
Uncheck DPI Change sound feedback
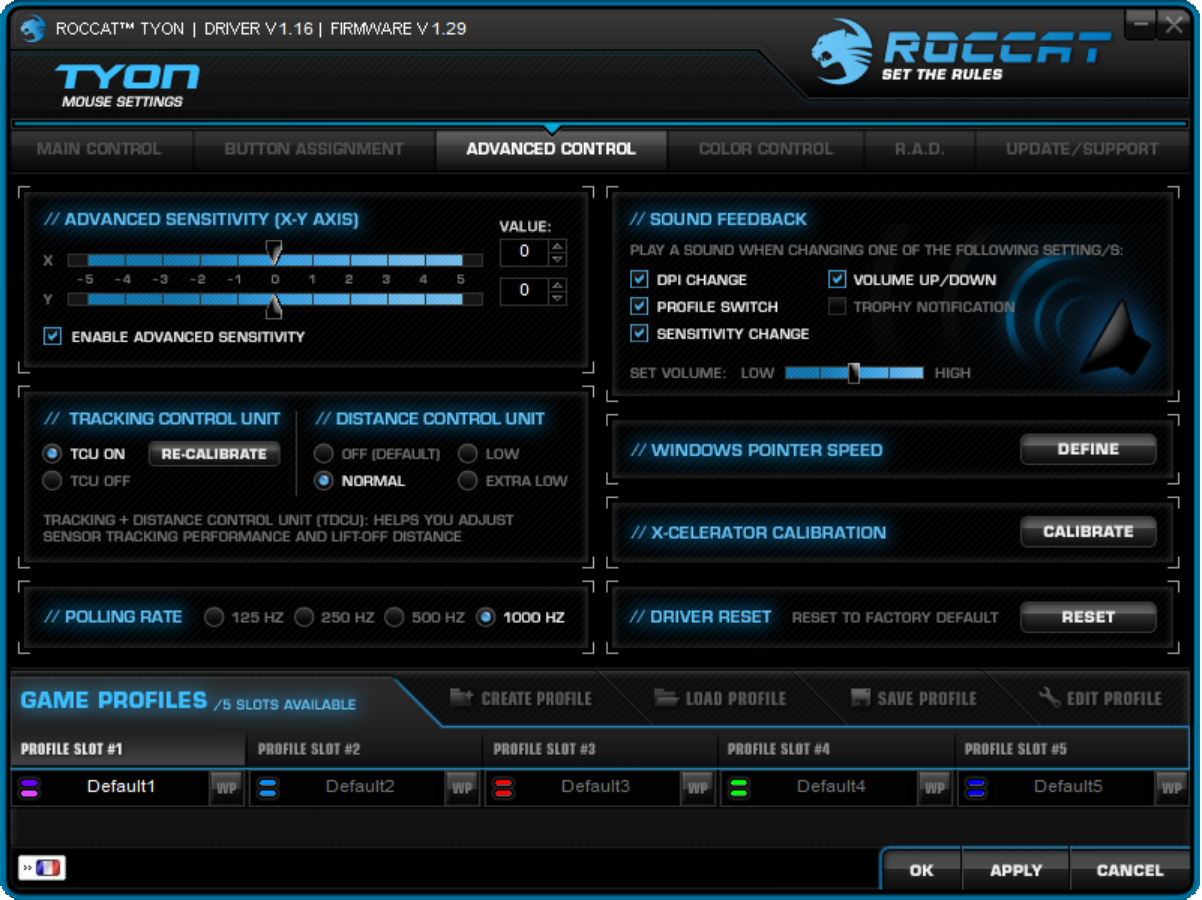(639, 280)
